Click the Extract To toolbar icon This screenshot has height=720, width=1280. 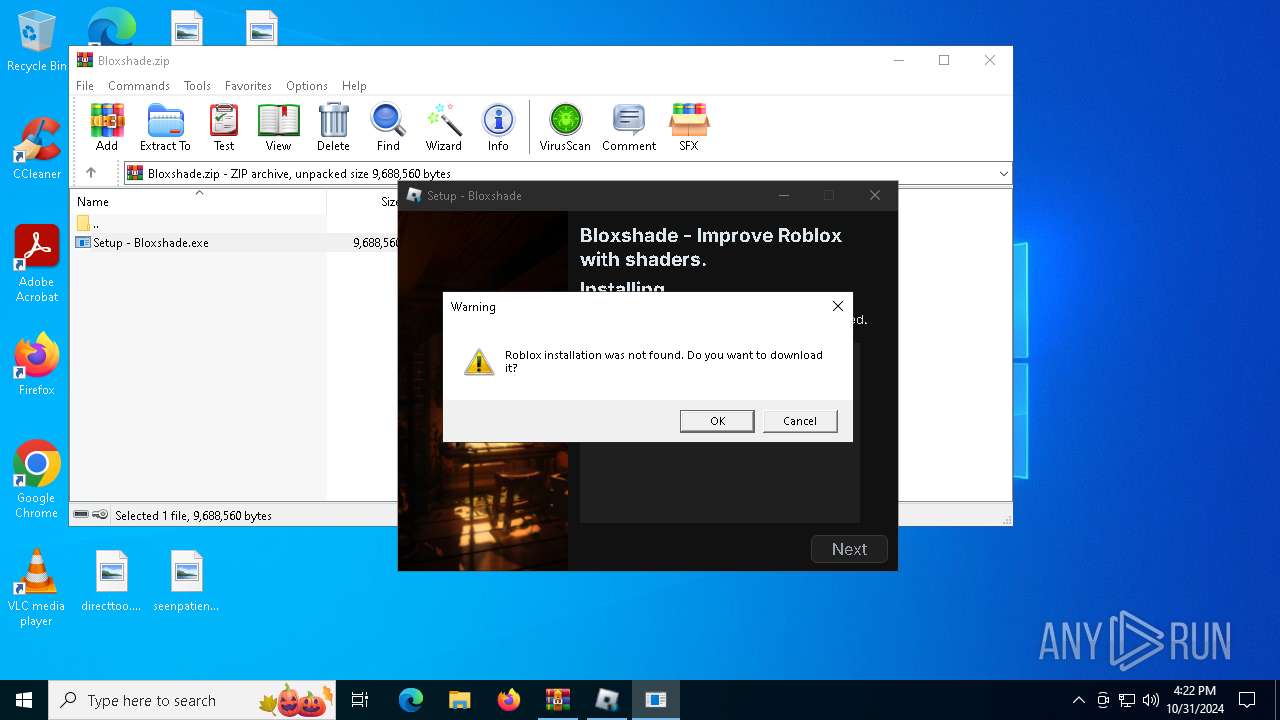click(x=165, y=127)
